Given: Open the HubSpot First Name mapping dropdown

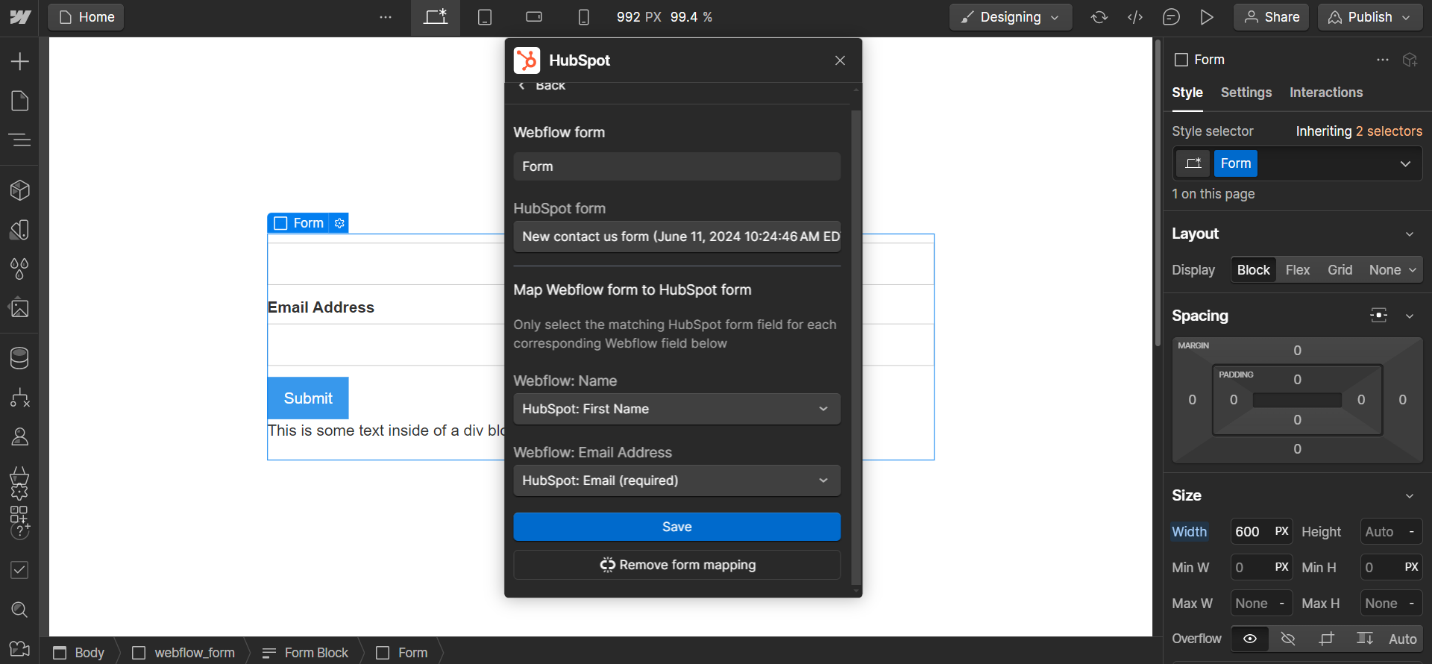Looking at the screenshot, I should (677, 408).
